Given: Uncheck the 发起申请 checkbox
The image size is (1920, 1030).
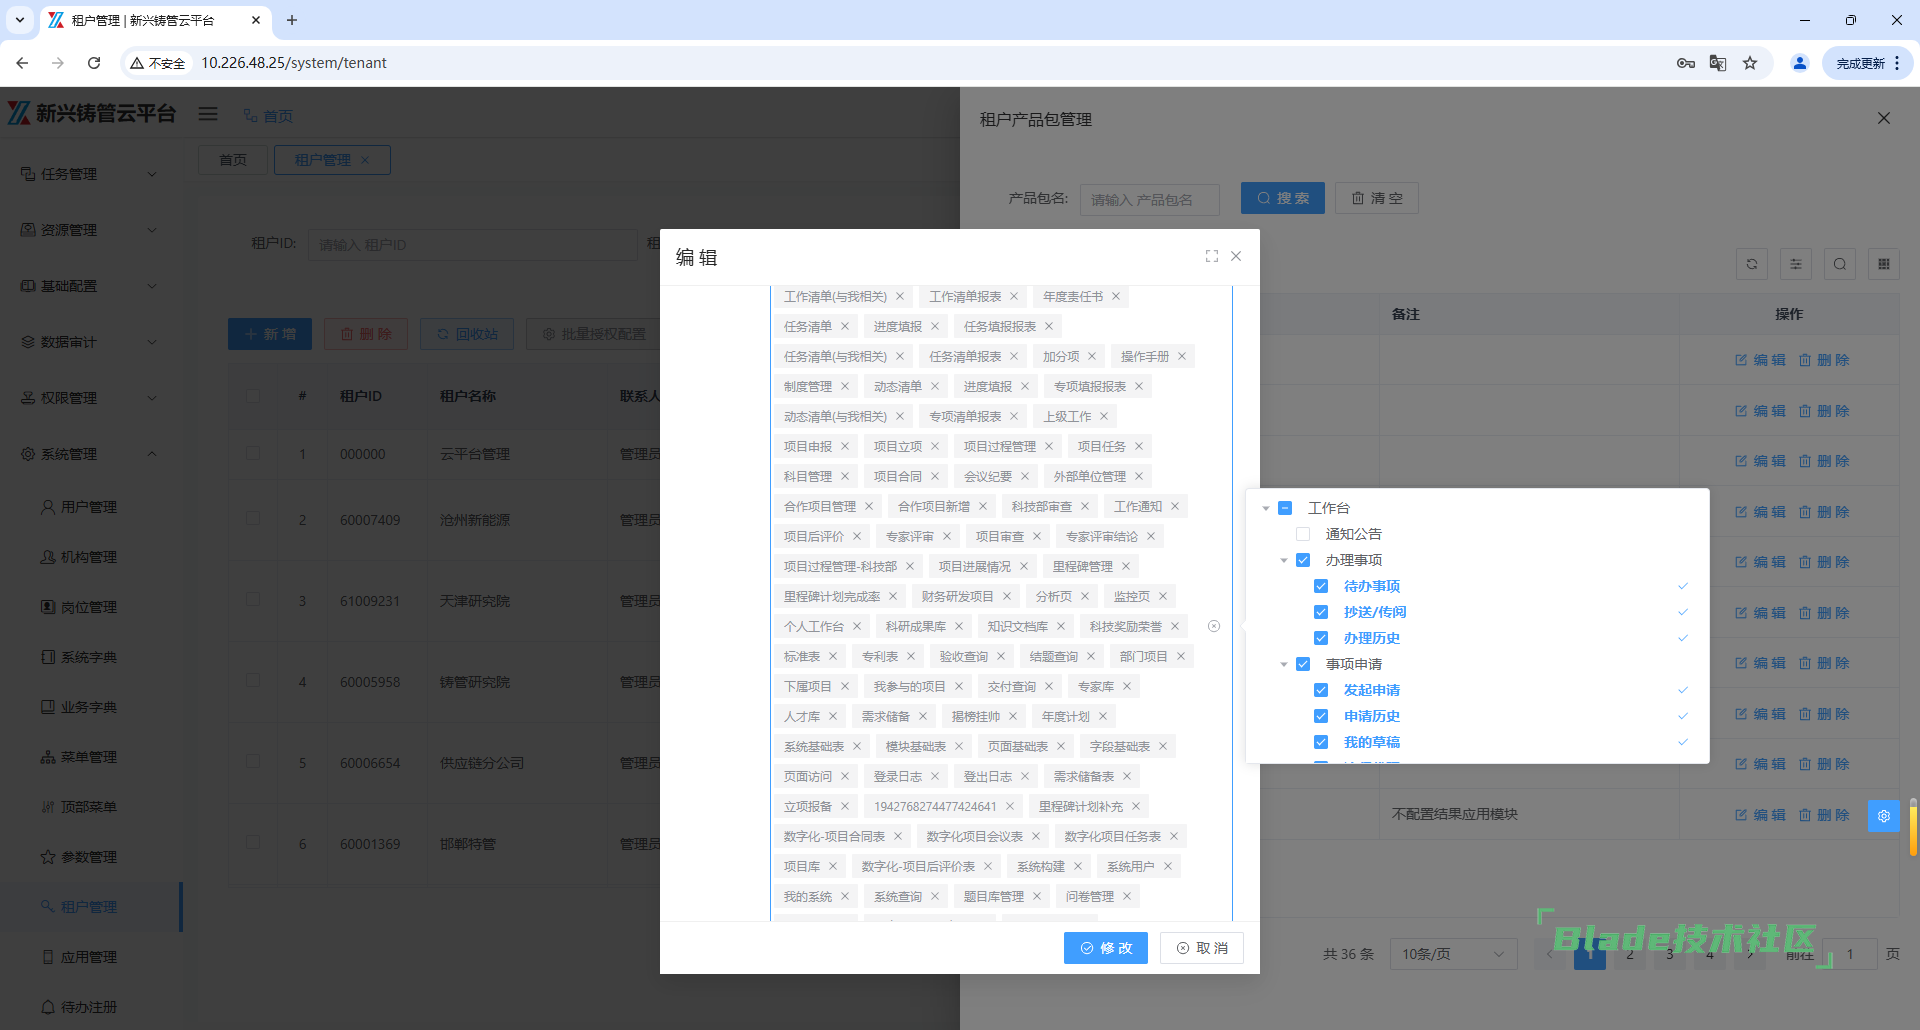Looking at the screenshot, I should tap(1321, 690).
